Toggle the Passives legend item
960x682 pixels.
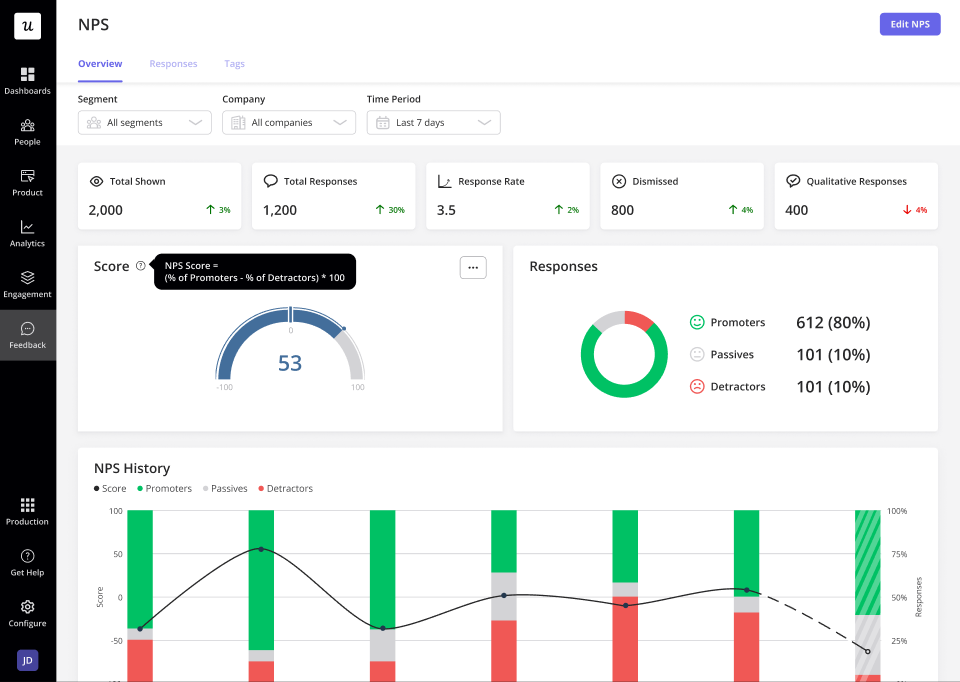point(225,488)
